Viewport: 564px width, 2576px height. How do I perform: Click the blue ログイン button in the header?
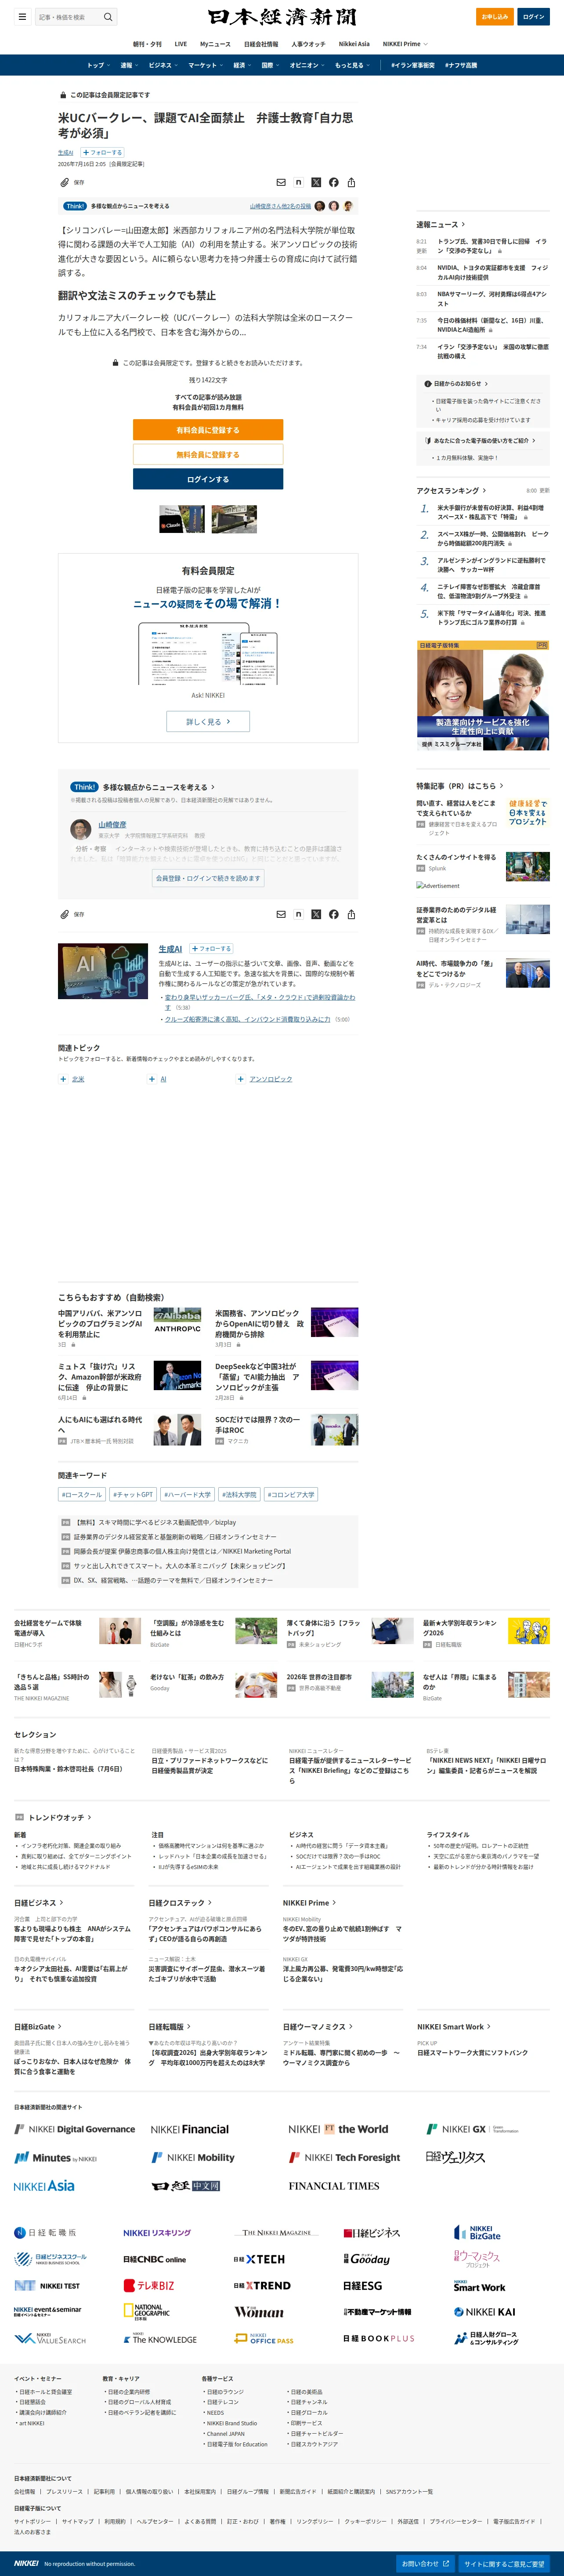(534, 17)
